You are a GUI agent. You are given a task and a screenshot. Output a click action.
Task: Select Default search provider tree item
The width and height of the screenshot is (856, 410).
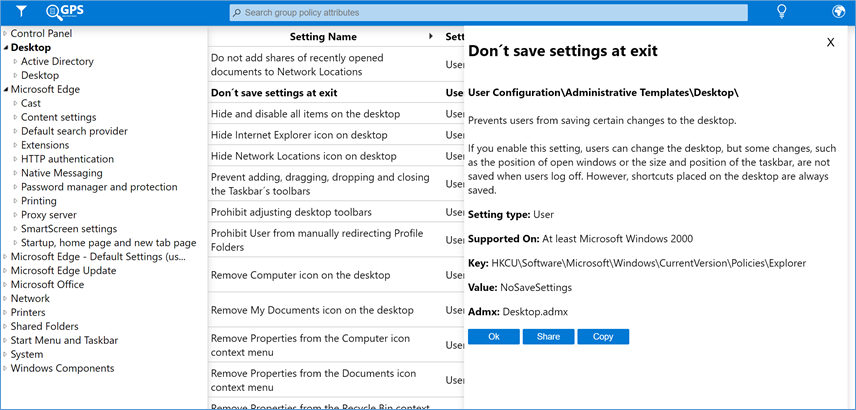pyautogui.click(x=74, y=131)
